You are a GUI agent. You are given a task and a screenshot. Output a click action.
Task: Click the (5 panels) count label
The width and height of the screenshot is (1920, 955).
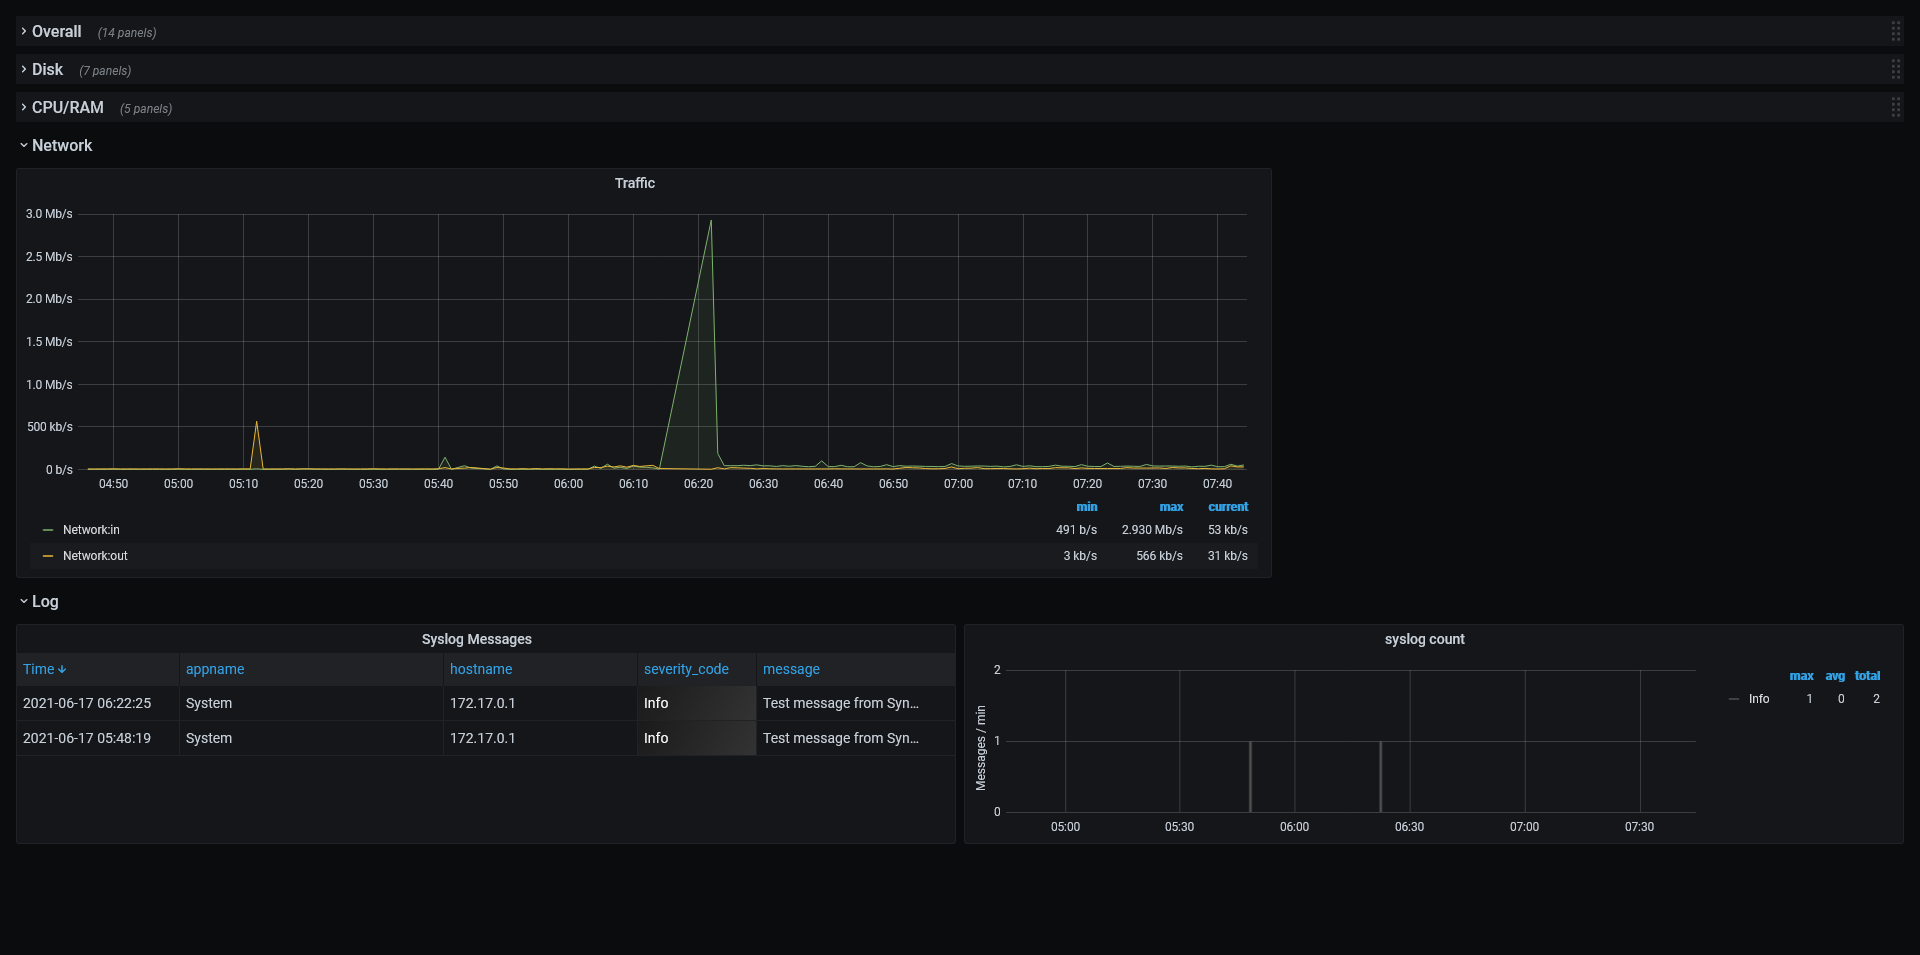146,109
